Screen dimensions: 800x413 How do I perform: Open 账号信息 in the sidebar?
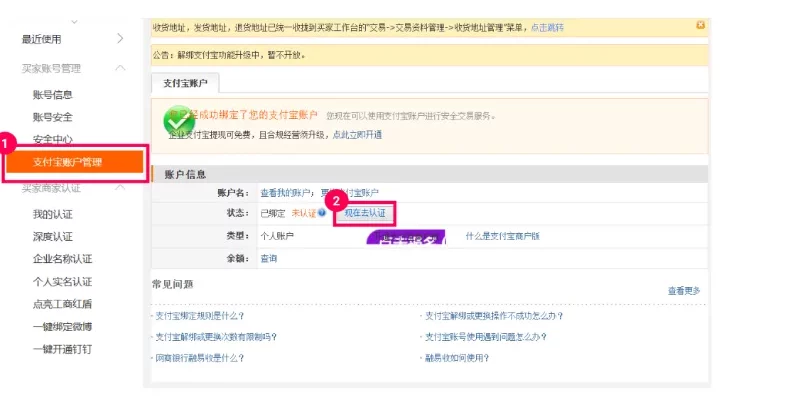(53, 95)
